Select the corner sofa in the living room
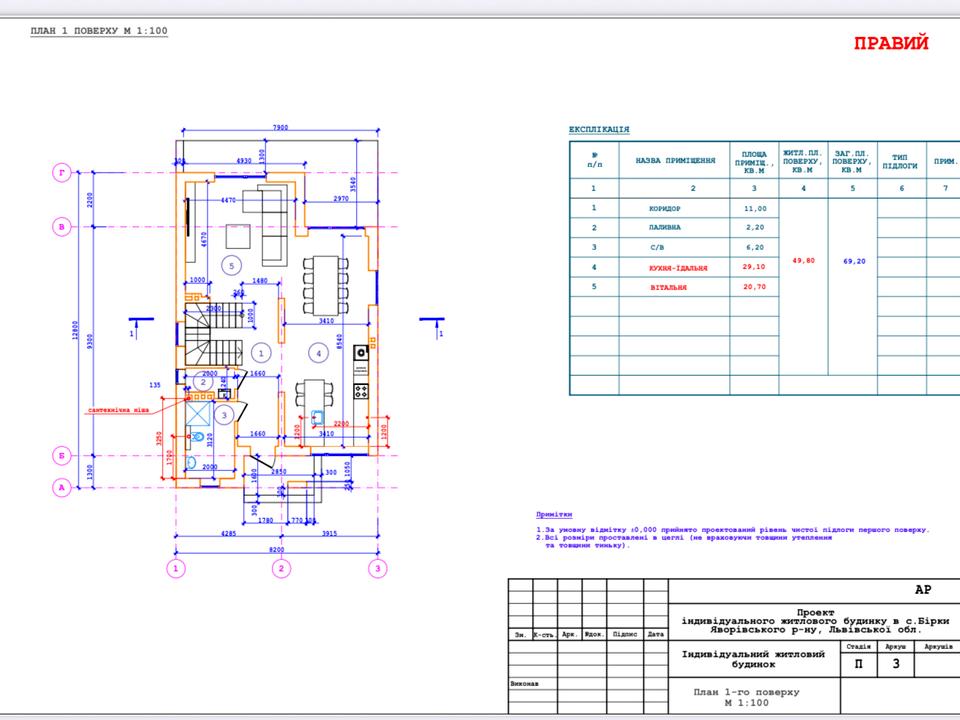960x720 pixels. pos(272,215)
